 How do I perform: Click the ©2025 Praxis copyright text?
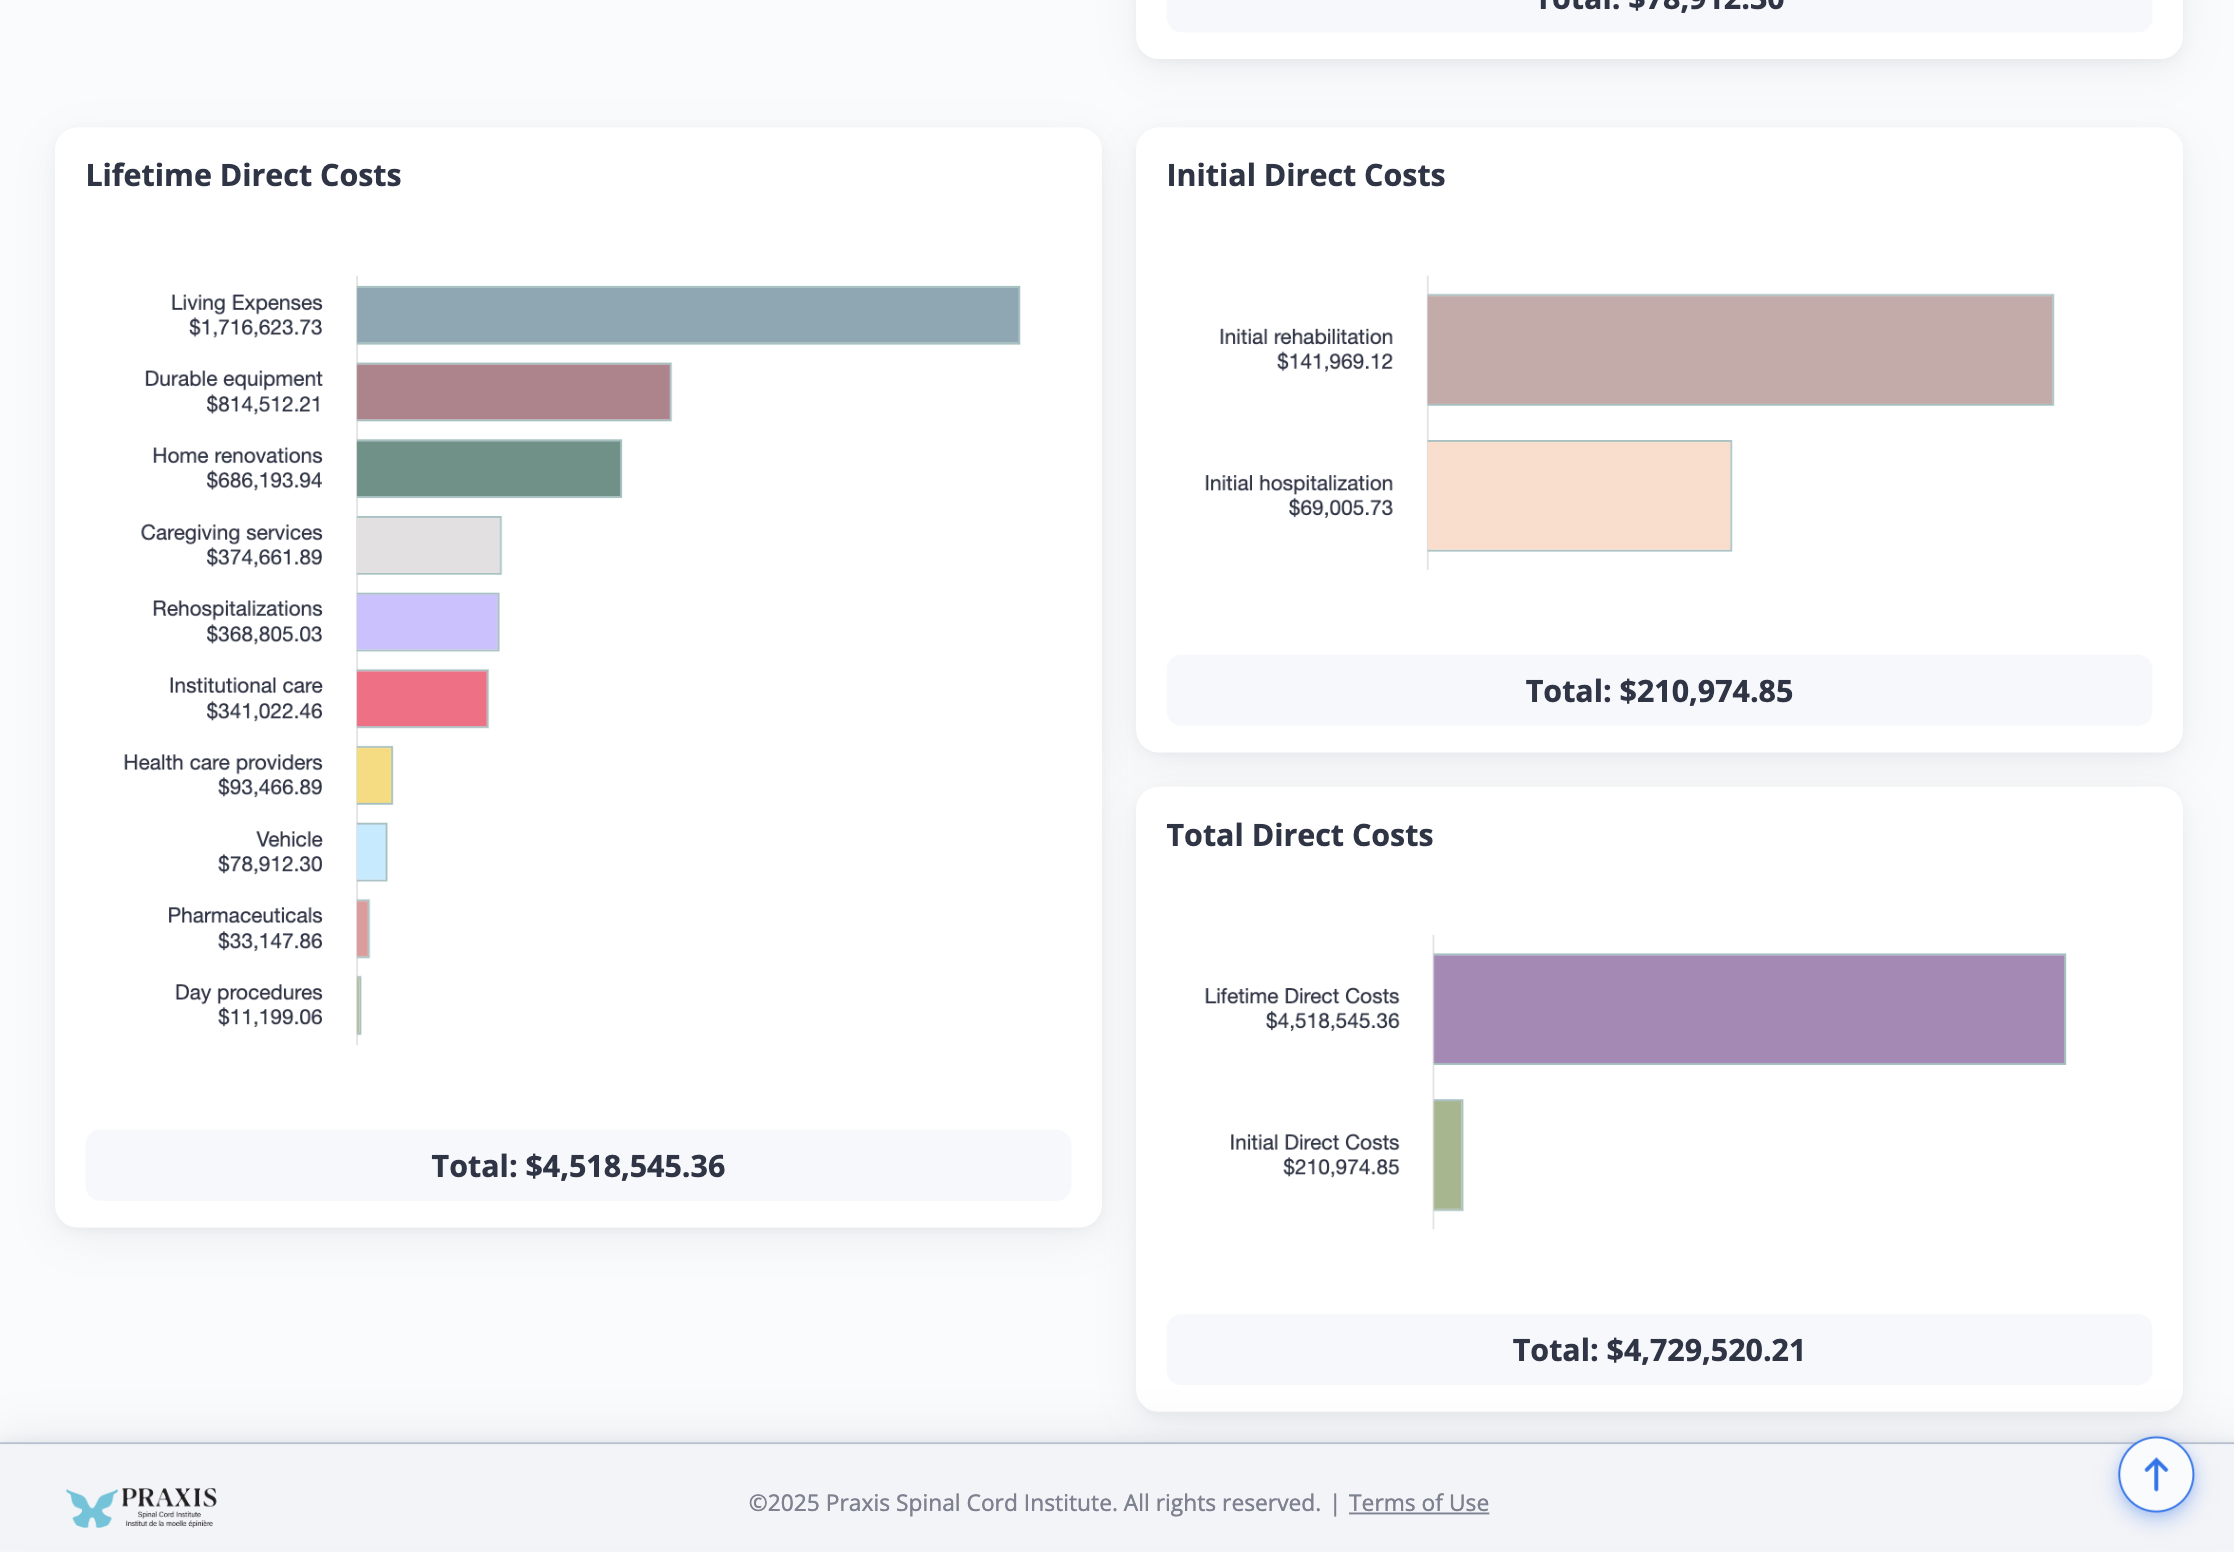click(1035, 1502)
